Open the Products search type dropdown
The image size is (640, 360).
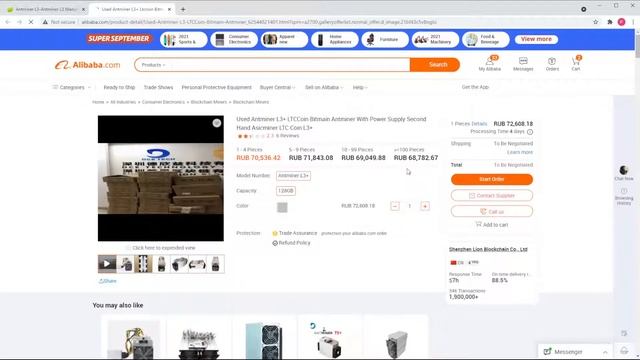pyautogui.click(x=153, y=65)
